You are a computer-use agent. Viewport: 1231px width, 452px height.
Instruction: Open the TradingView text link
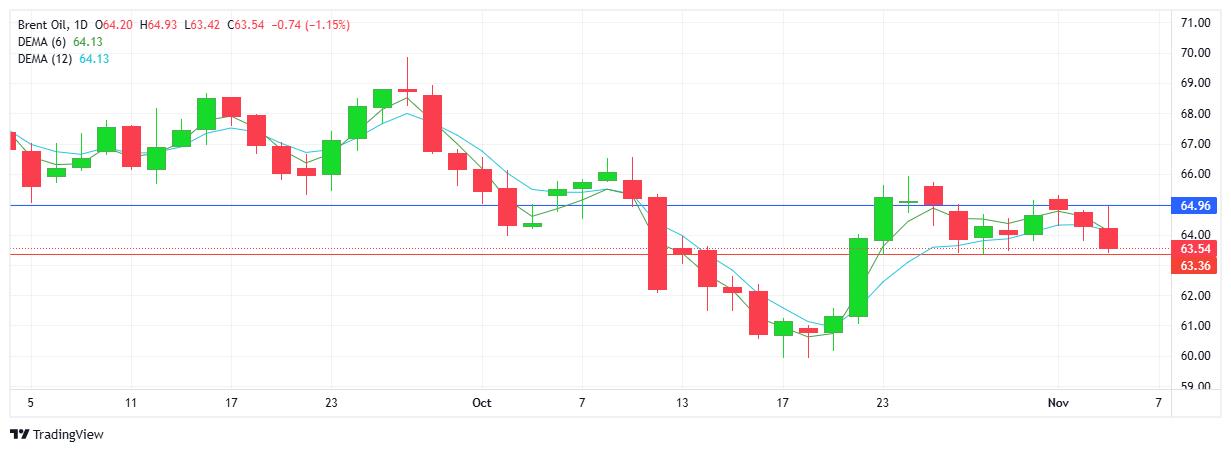click(68, 435)
